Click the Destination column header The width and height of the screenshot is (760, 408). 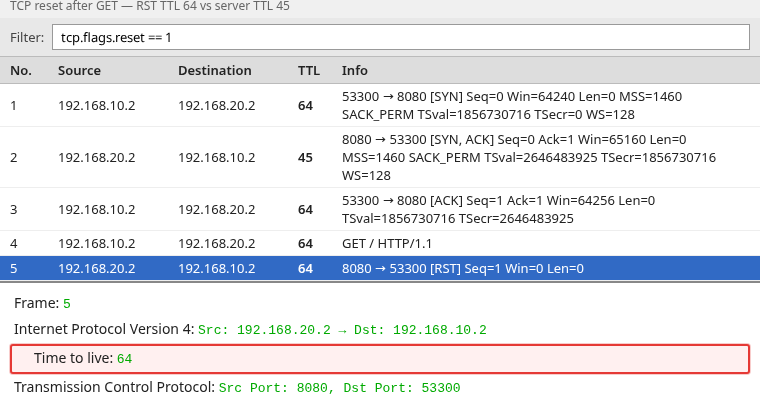pyautogui.click(x=215, y=71)
